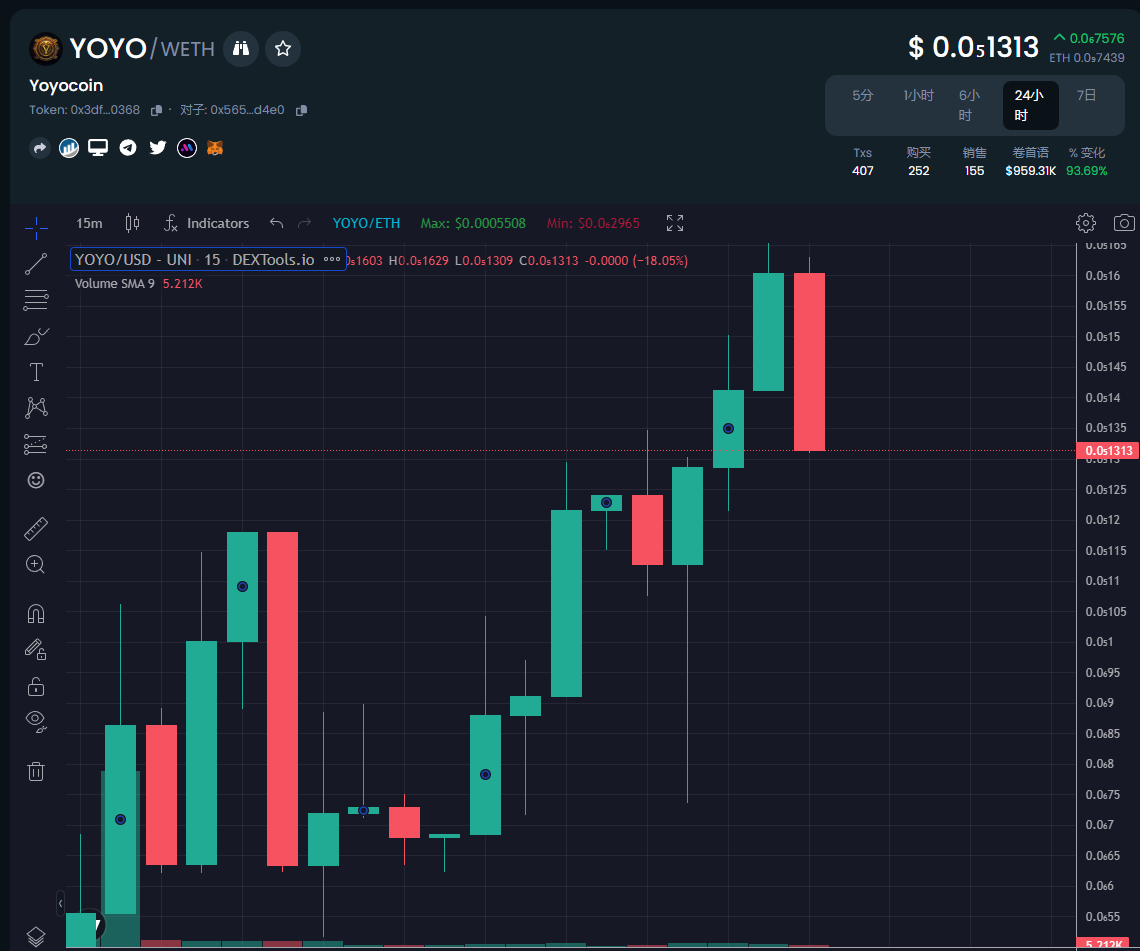The height and width of the screenshot is (951, 1140).
Task: Select the 24小时 timeframe tab
Action: click(1029, 105)
